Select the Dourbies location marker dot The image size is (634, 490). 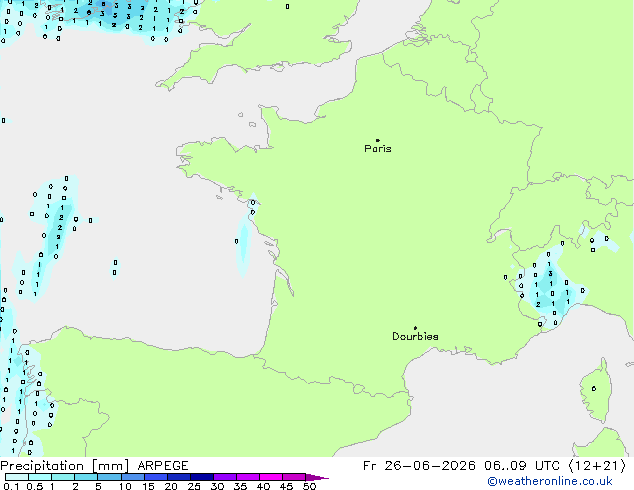click(415, 328)
